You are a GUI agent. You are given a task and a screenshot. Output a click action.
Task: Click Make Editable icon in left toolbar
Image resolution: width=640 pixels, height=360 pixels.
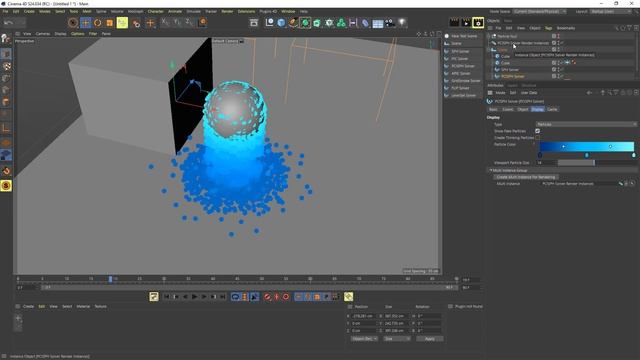(6, 38)
